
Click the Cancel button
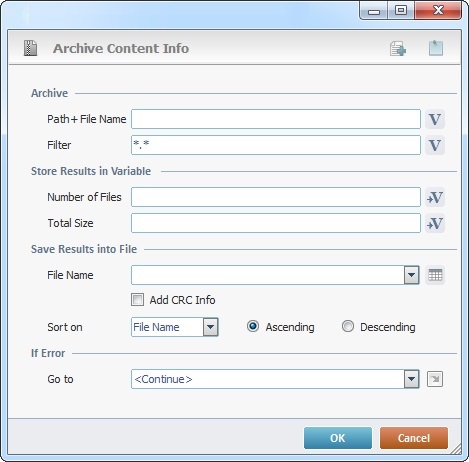pos(414,438)
